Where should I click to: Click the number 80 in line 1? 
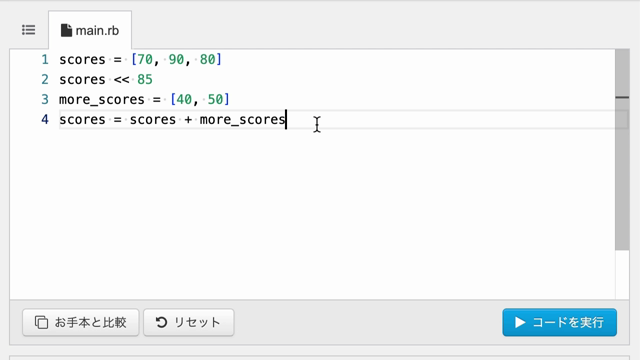coord(207,60)
